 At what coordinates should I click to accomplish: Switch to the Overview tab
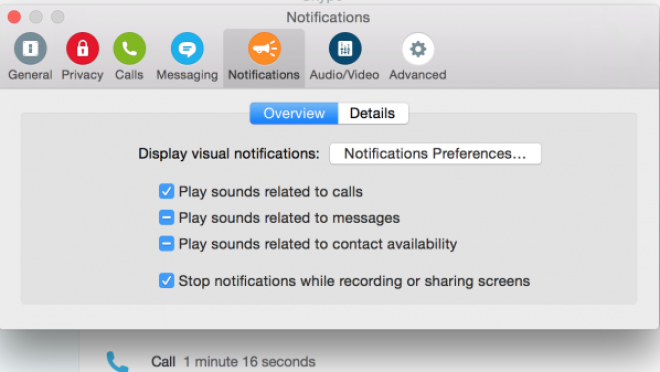point(294,113)
